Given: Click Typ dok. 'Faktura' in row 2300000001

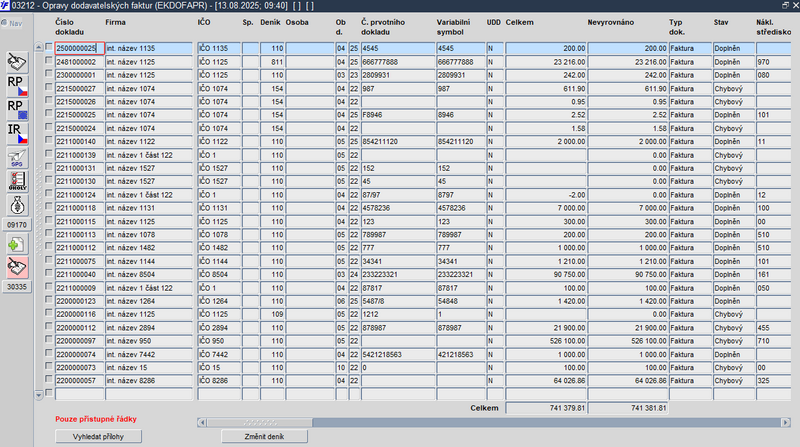Looking at the screenshot, I should click(x=690, y=75).
